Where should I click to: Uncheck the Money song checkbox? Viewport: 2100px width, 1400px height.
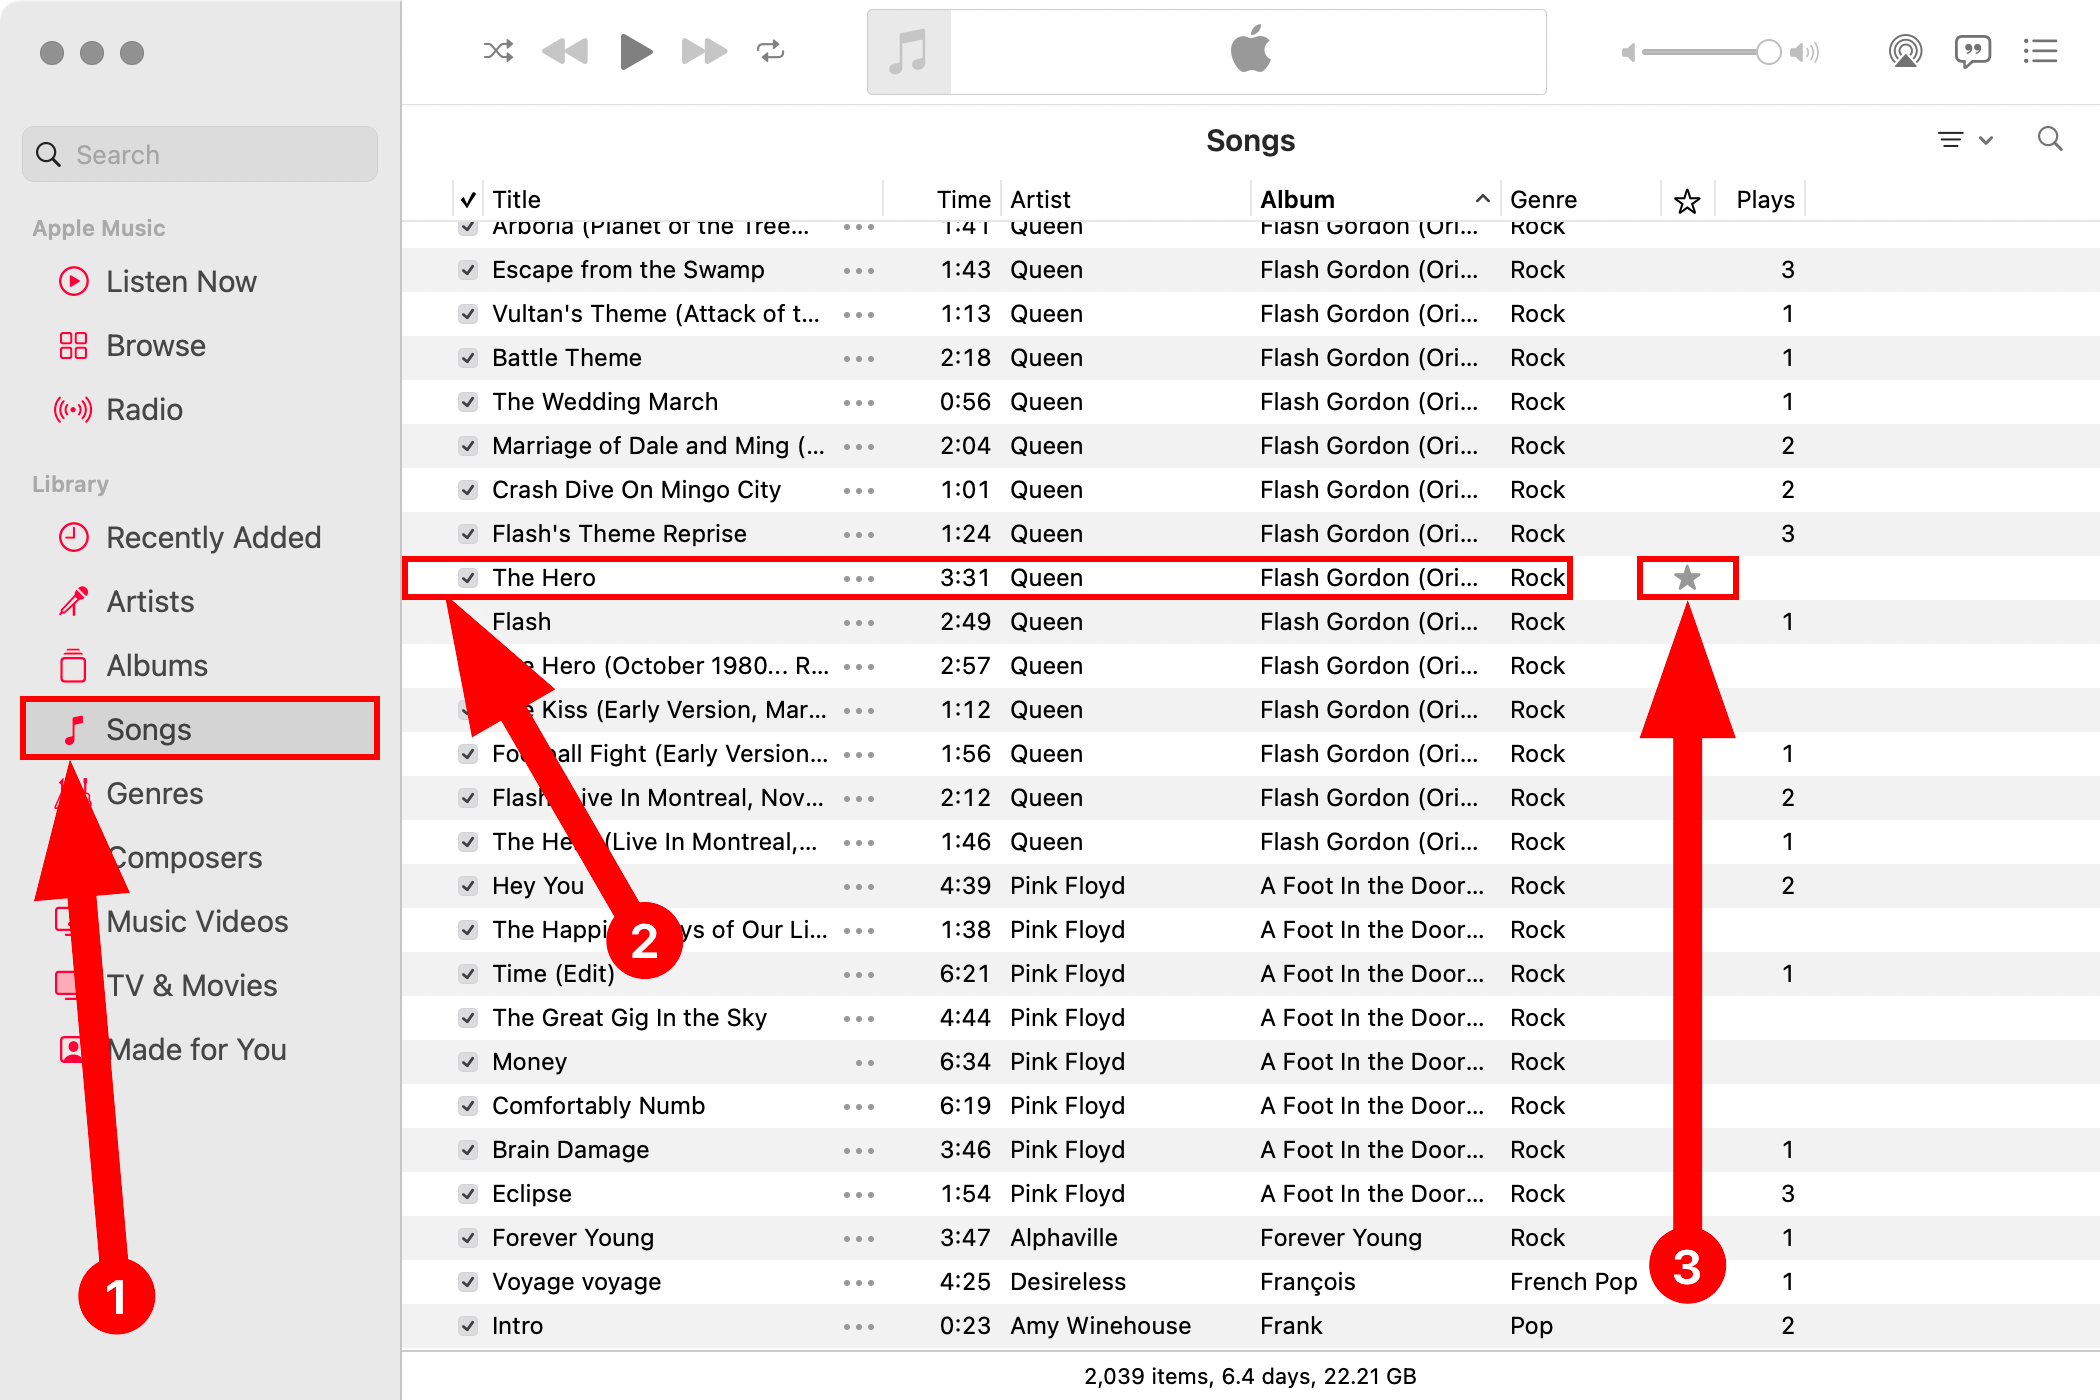(x=467, y=1062)
